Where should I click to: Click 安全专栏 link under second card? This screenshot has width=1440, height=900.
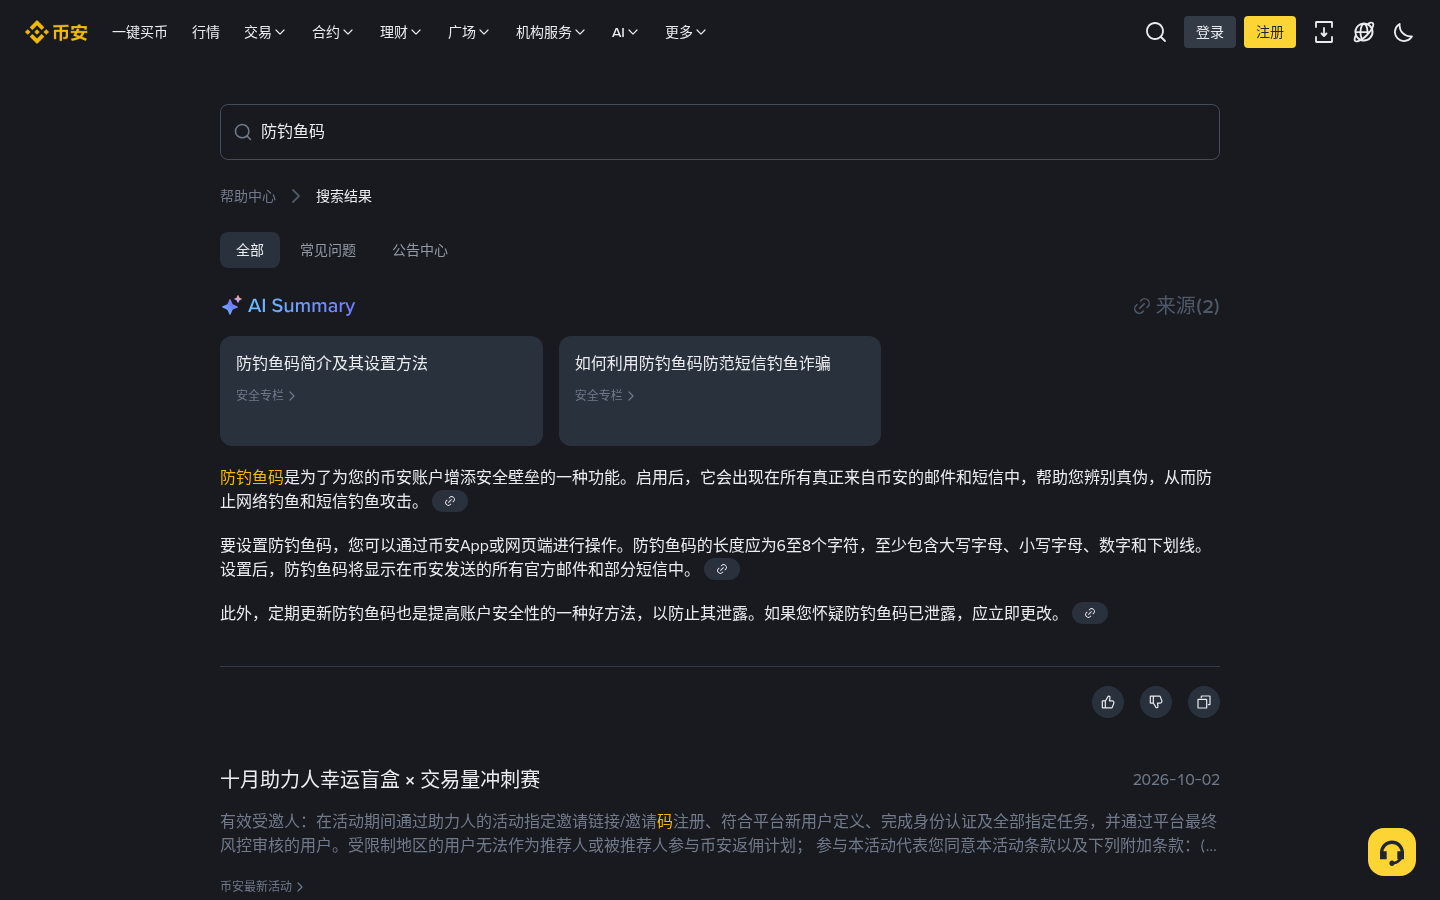pyautogui.click(x=605, y=396)
